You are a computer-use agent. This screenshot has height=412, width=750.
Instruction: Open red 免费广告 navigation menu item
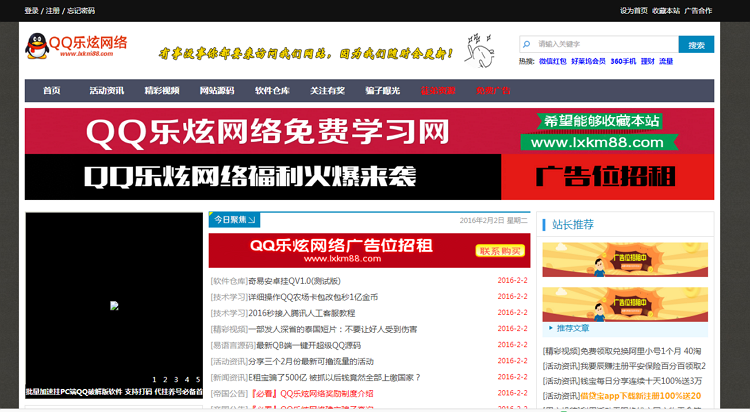click(x=493, y=90)
